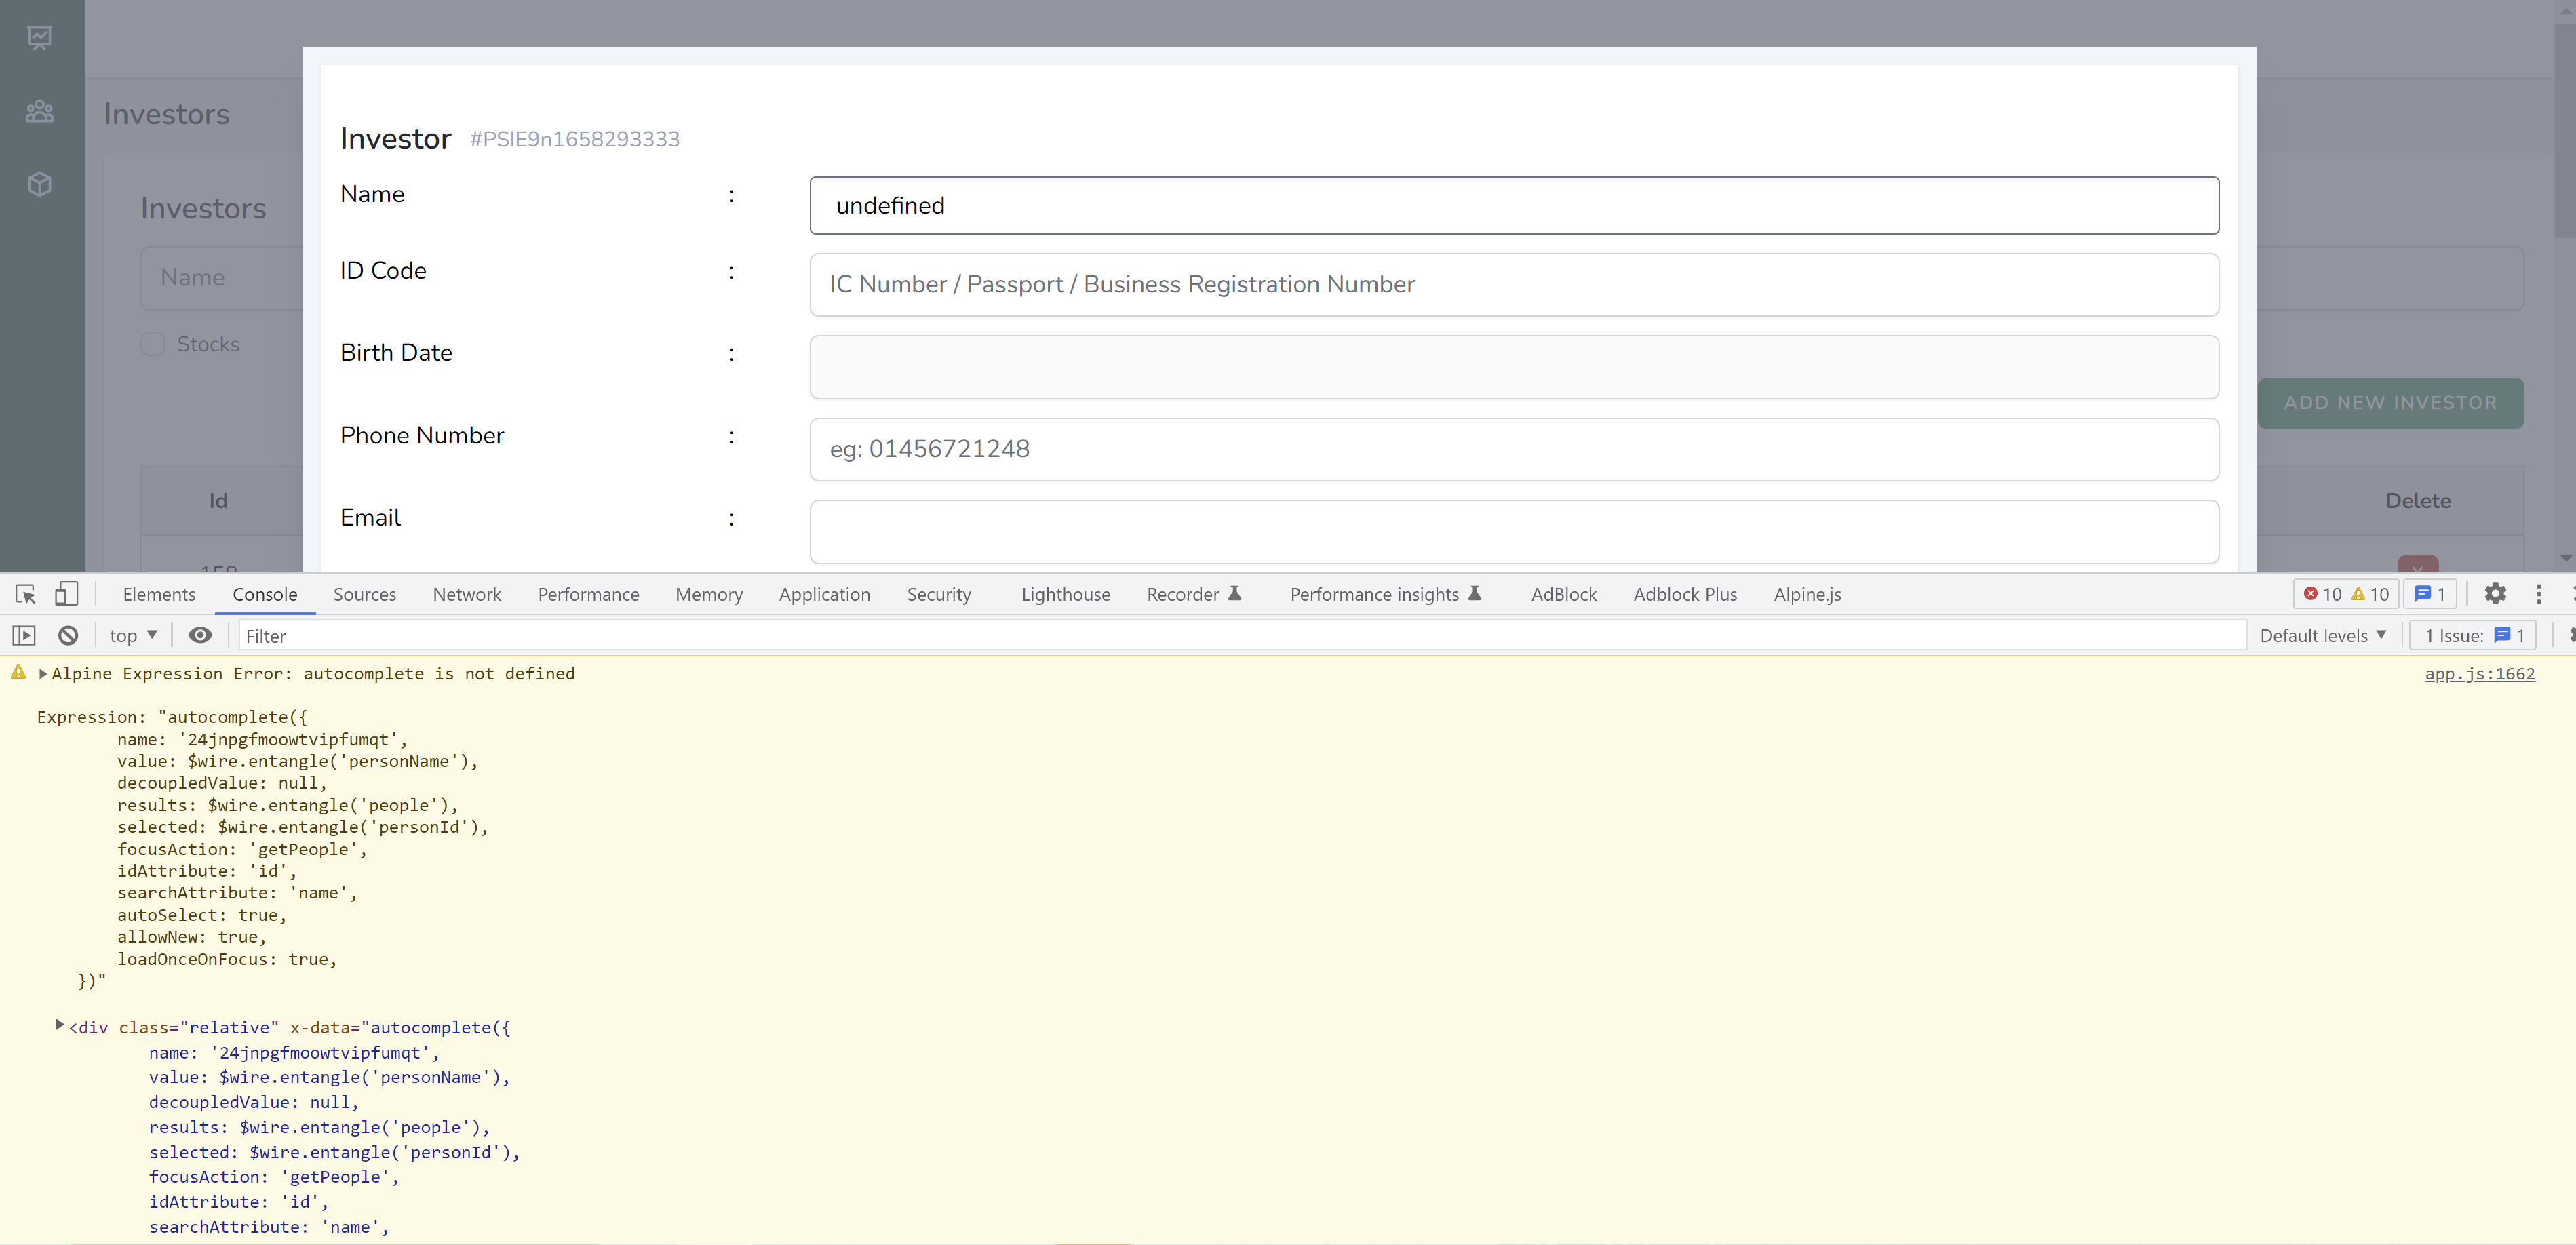Expand the div class relative element
Image resolution: width=2576 pixels, height=1245 pixels.
point(60,1025)
